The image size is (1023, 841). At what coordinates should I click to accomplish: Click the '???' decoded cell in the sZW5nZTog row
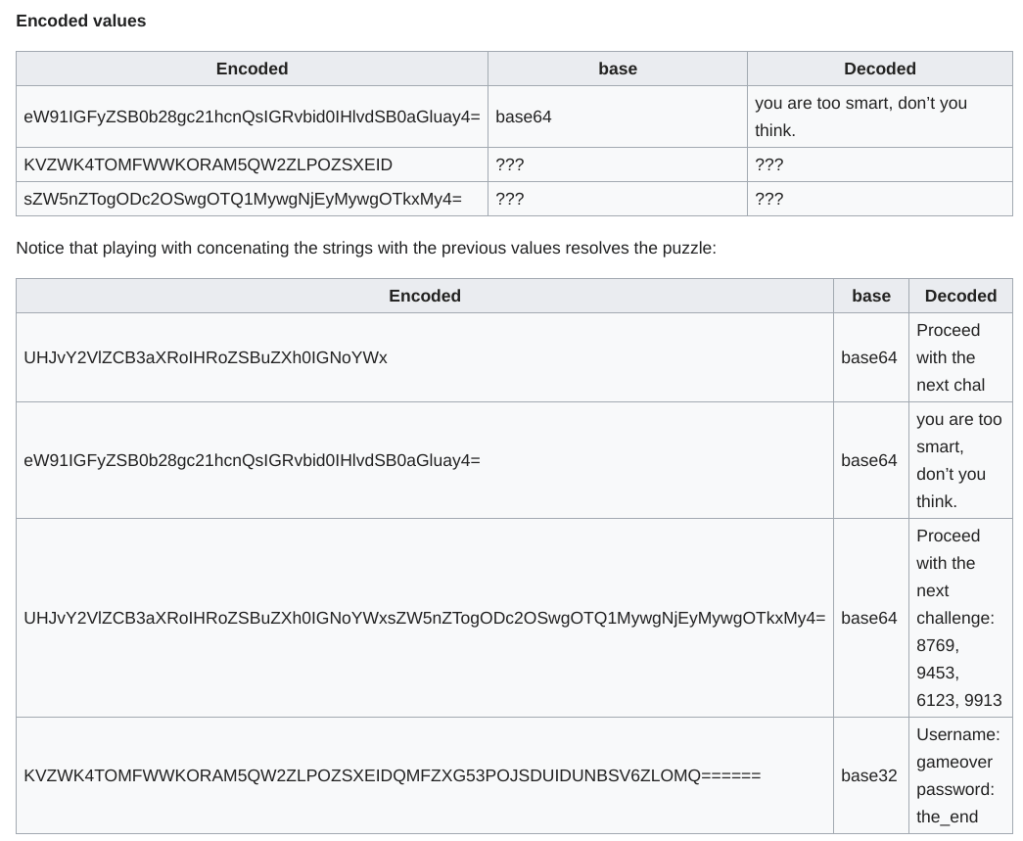tap(769, 198)
